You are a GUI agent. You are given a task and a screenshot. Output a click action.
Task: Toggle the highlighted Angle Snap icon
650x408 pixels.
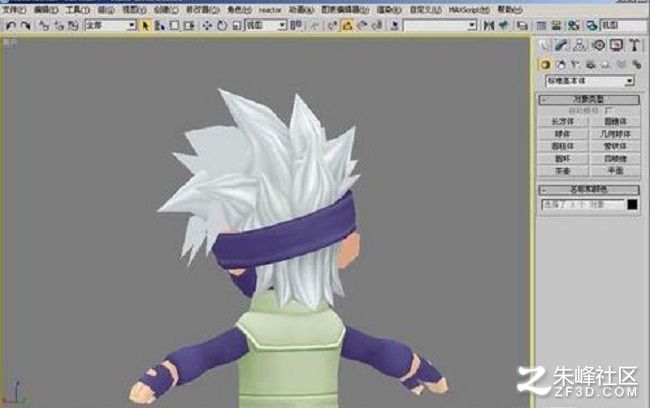pos(347,26)
